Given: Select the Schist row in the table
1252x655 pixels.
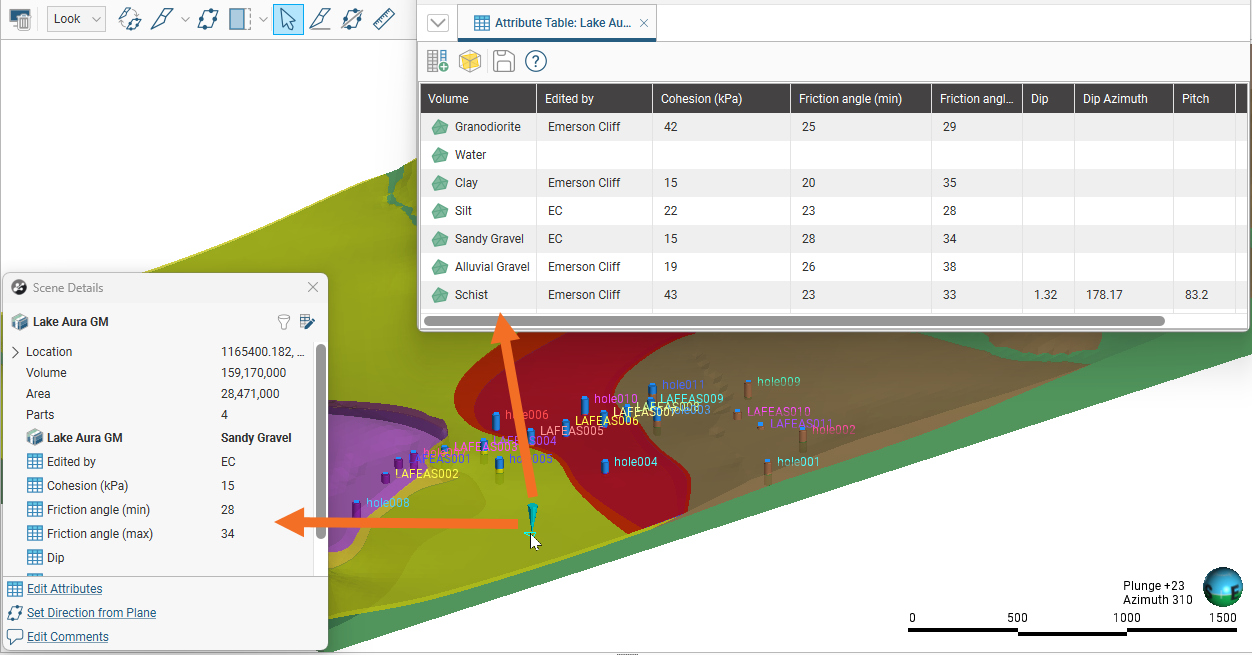Looking at the screenshot, I should pyautogui.click(x=471, y=295).
